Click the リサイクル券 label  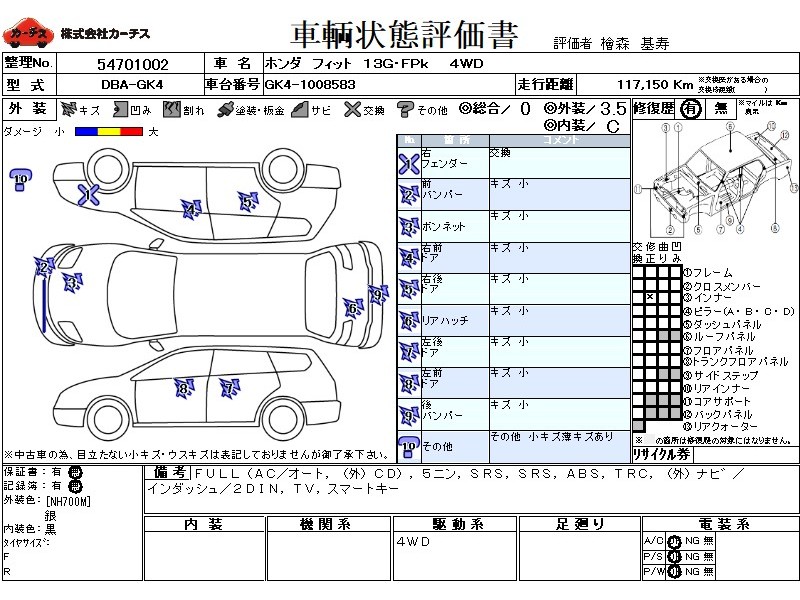tap(662, 454)
